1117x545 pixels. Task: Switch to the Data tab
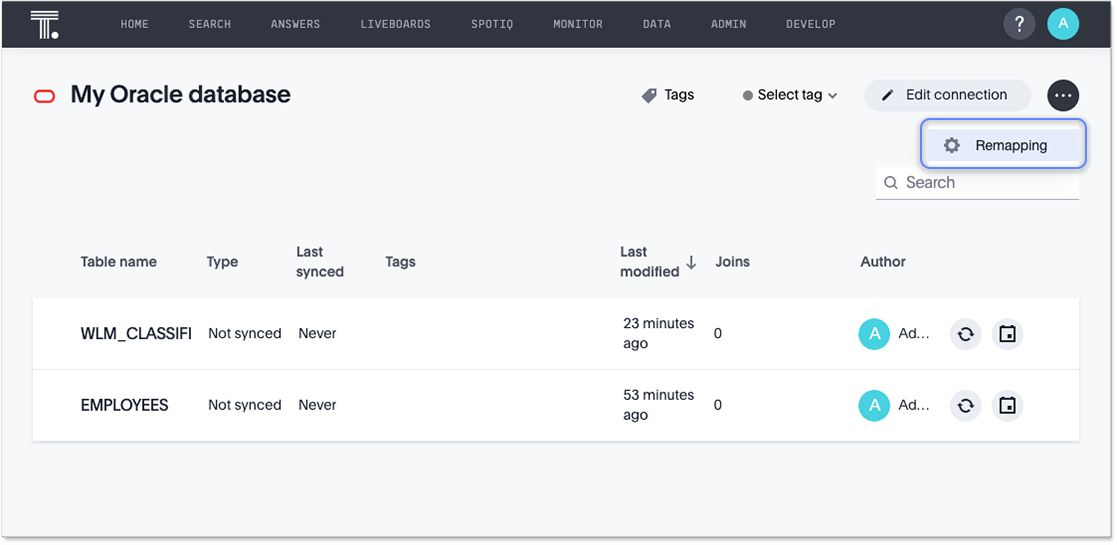click(657, 24)
